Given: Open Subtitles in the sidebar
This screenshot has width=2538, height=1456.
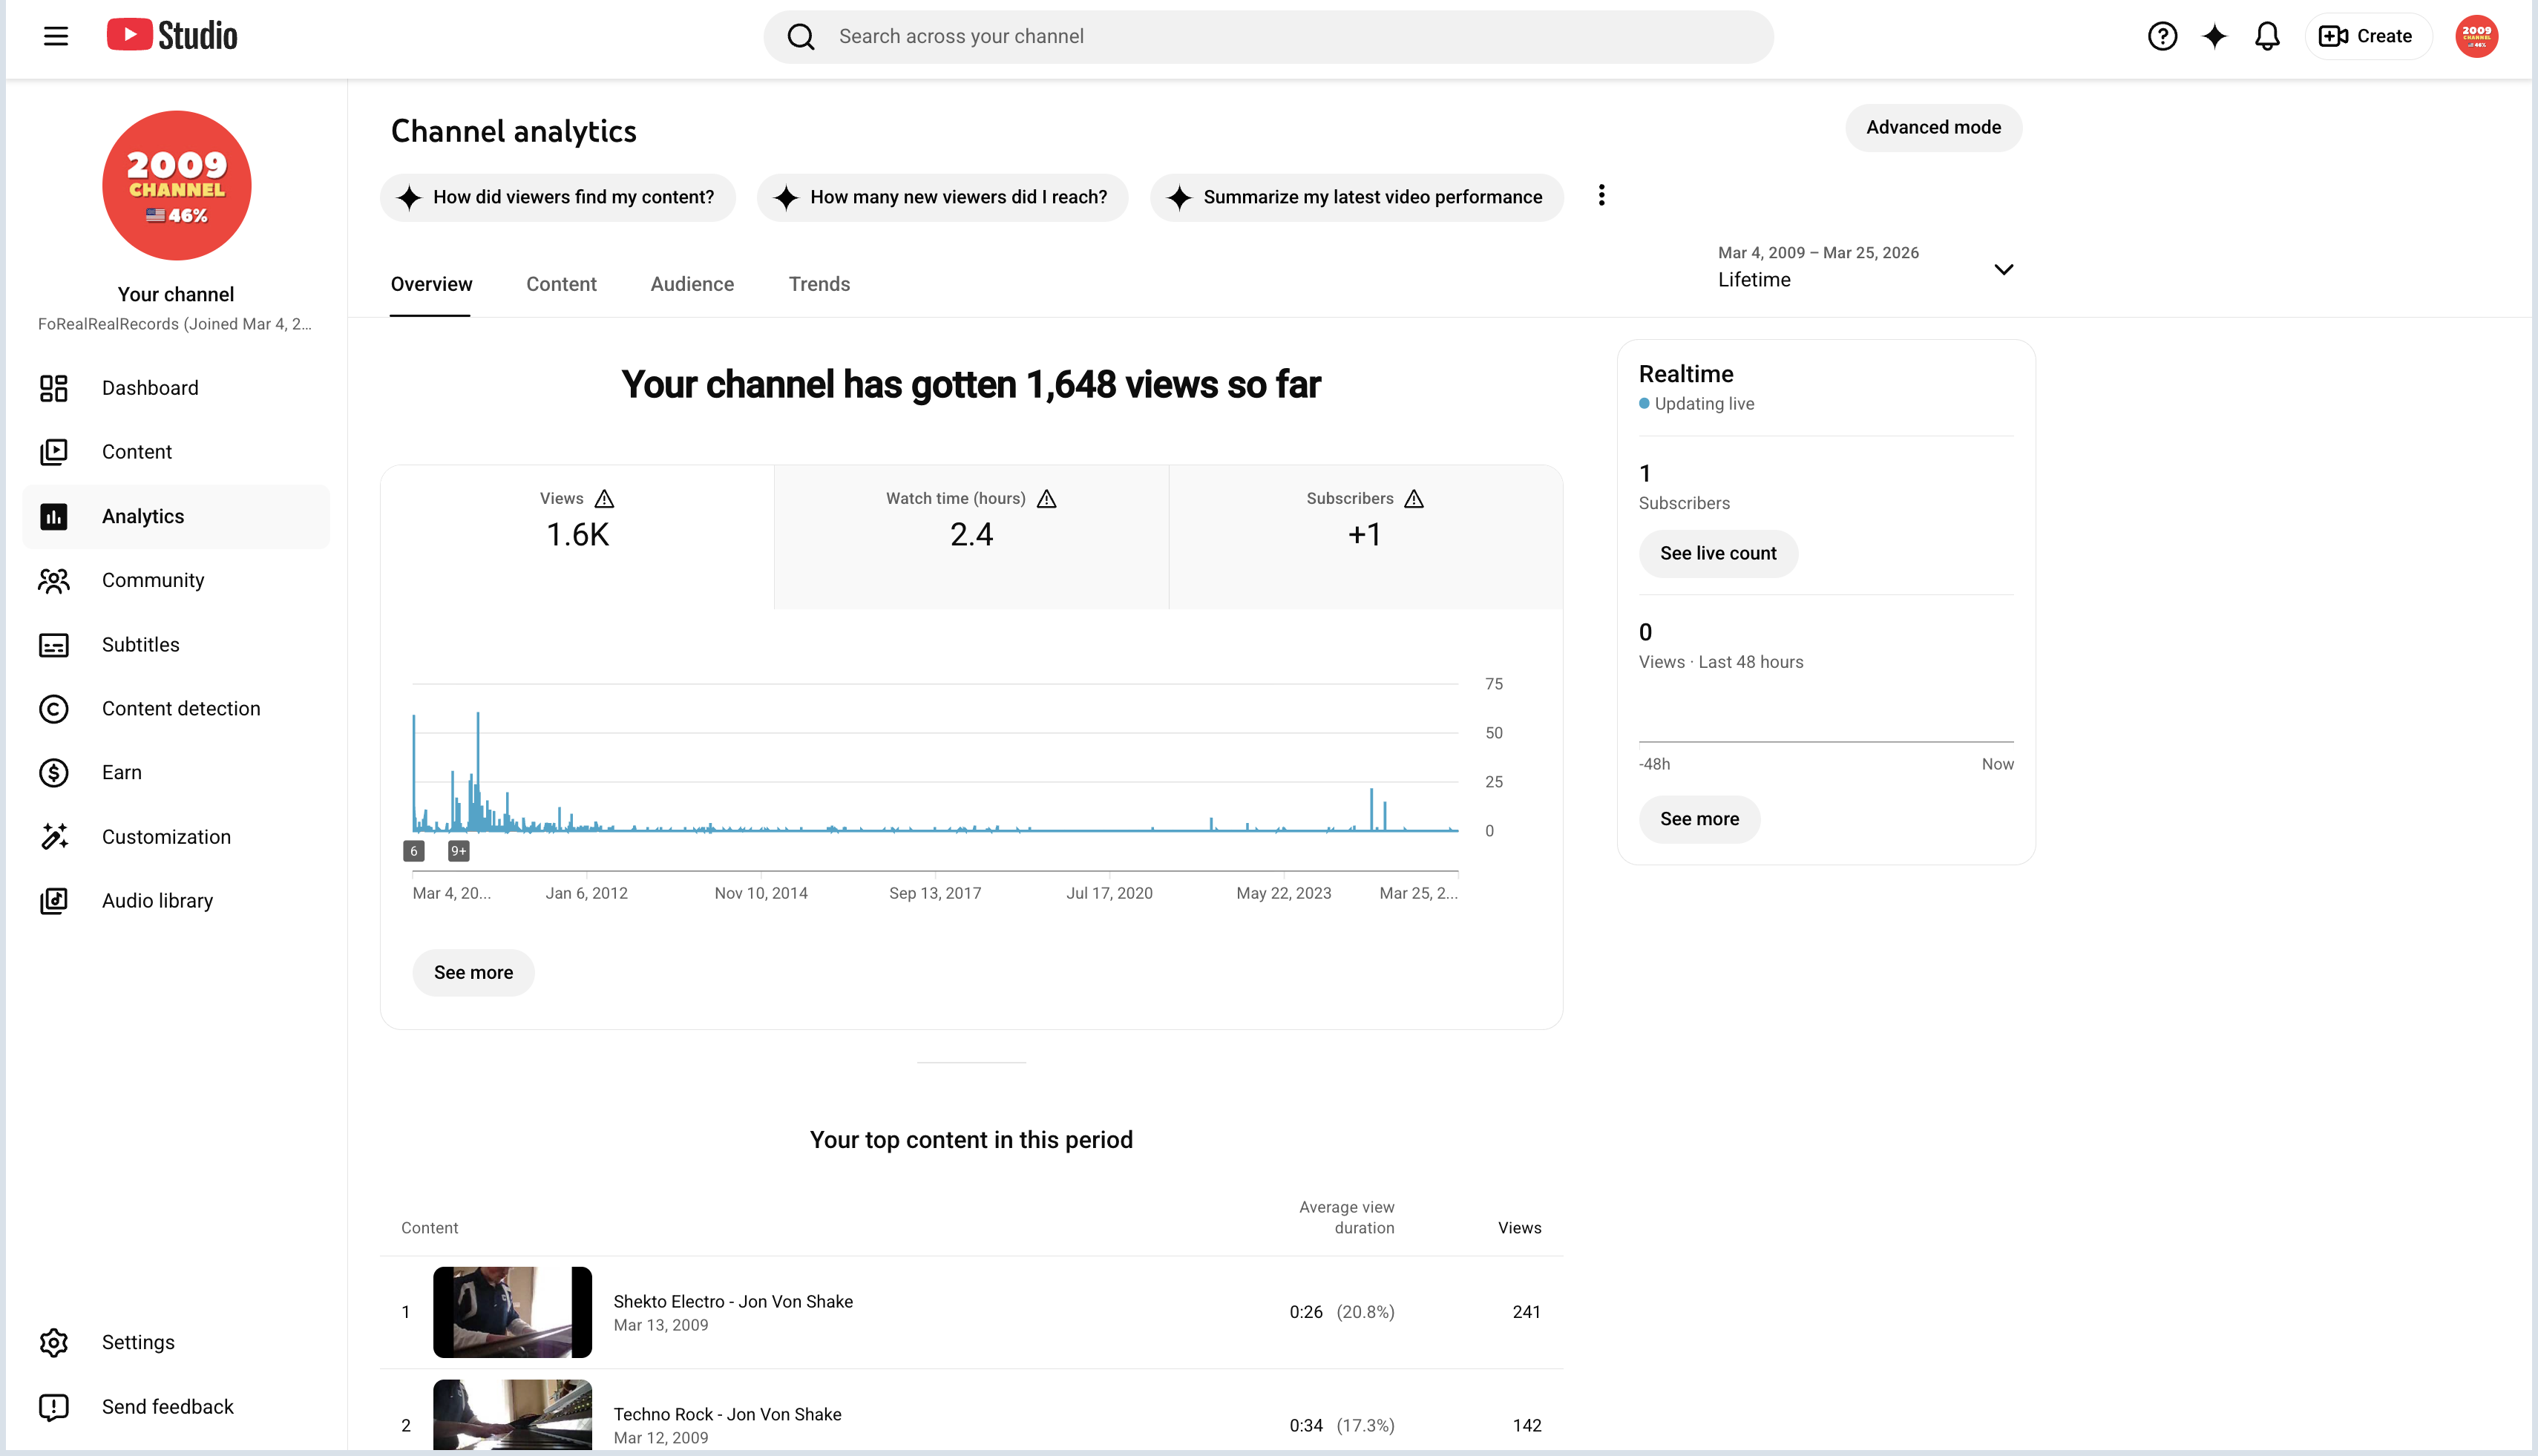Looking at the screenshot, I should (x=176, y=645).
